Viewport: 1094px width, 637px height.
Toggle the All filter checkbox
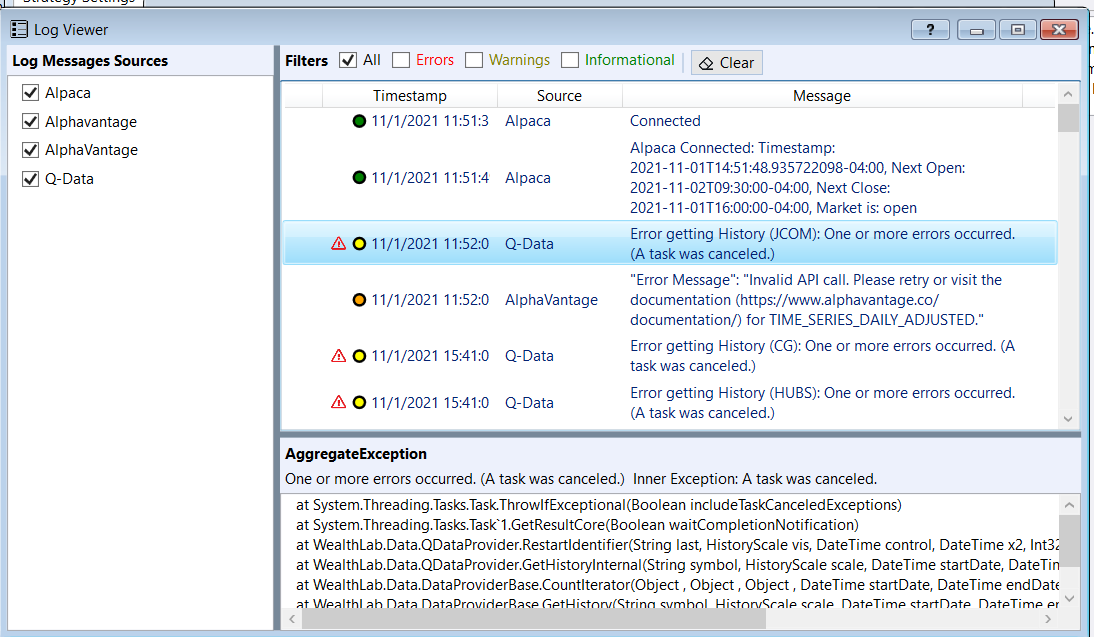347,60
